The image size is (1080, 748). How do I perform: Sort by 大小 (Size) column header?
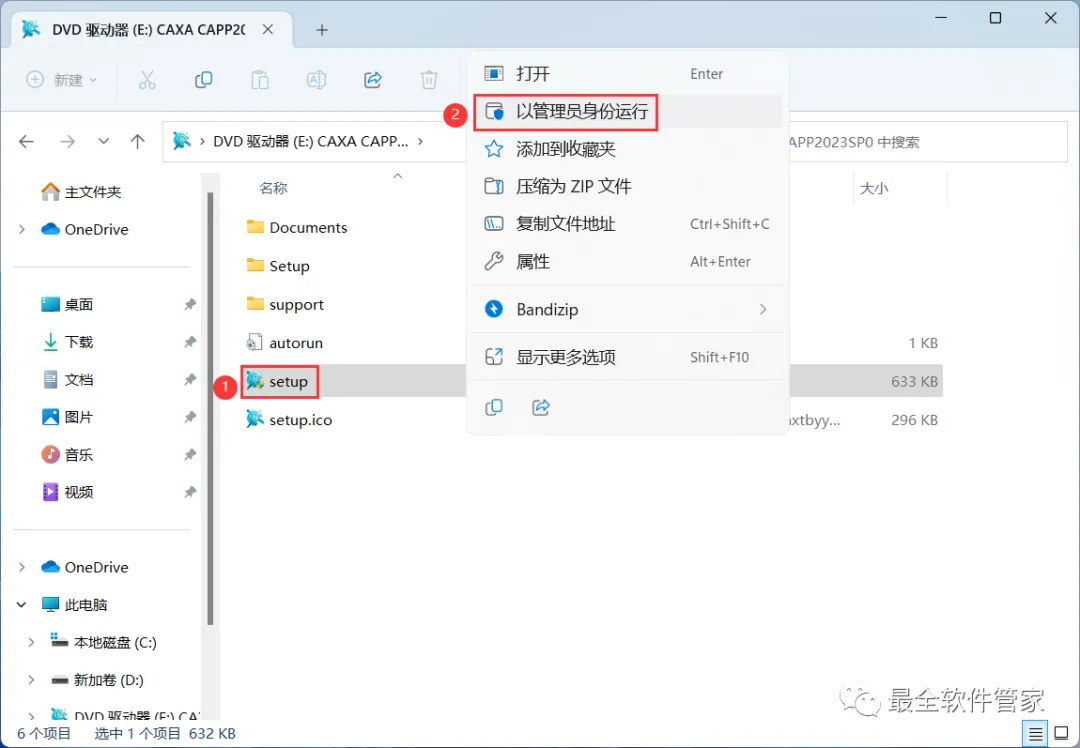tap(874, 188)
